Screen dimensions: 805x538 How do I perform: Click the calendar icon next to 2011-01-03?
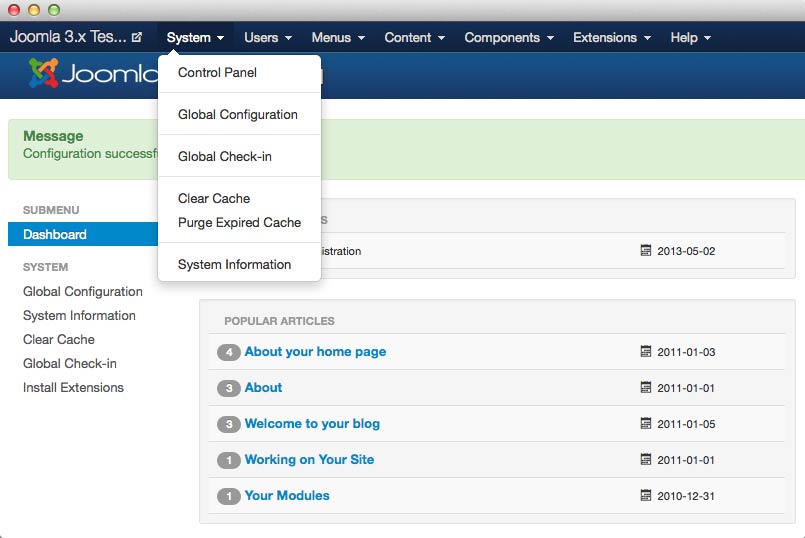tap(646, 352)
